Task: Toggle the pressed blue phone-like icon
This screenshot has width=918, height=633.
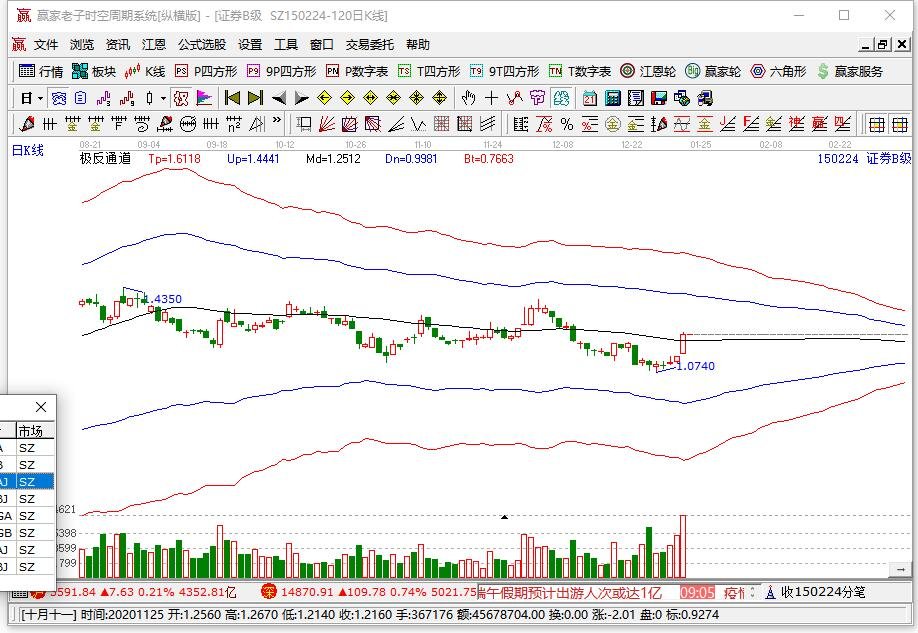Action: tap(59, 98)
